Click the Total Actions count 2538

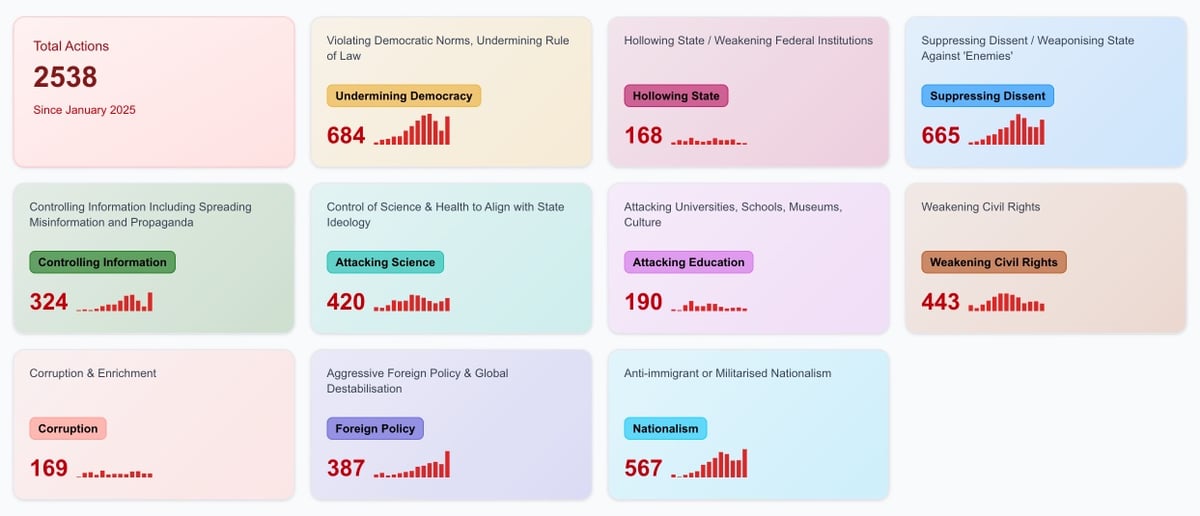point(65,77)
